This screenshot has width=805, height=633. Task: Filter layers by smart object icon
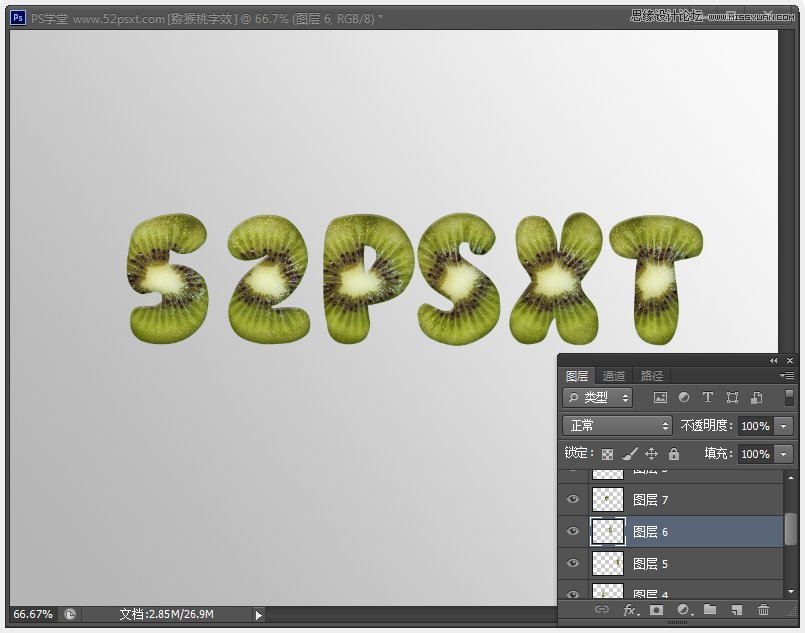756,397
